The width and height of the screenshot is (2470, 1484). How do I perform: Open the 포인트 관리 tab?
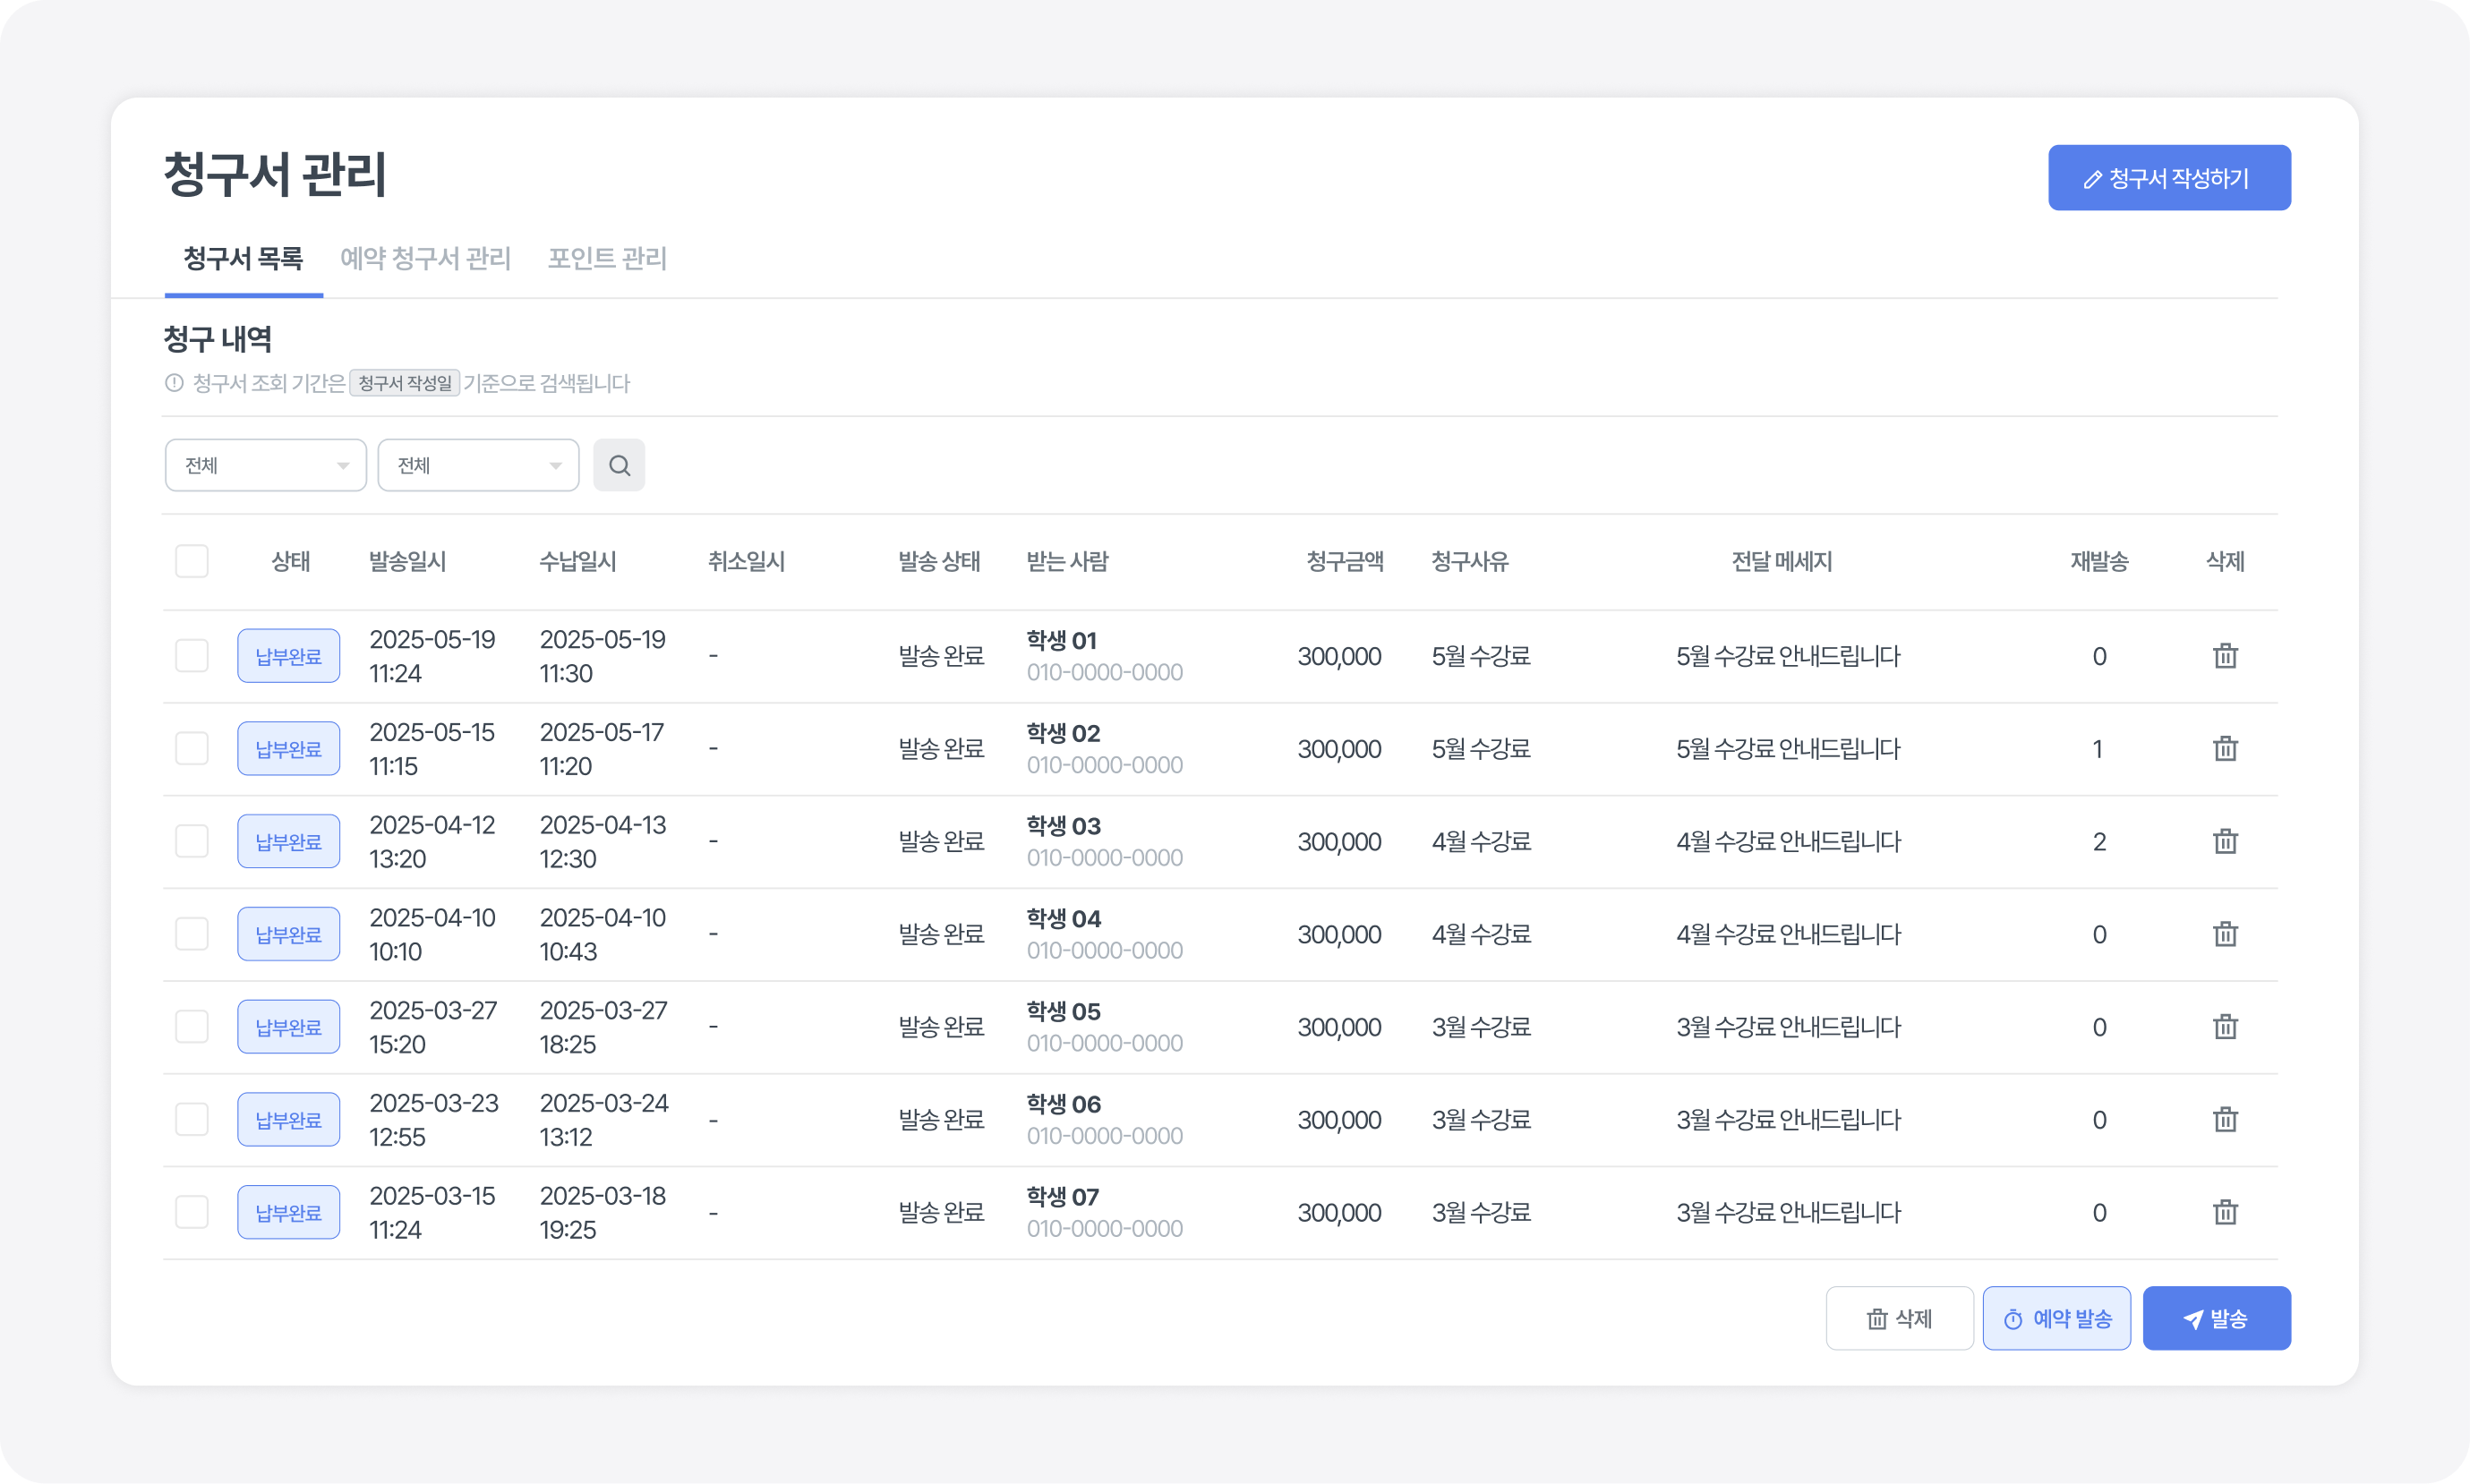(x=607, y=259)
